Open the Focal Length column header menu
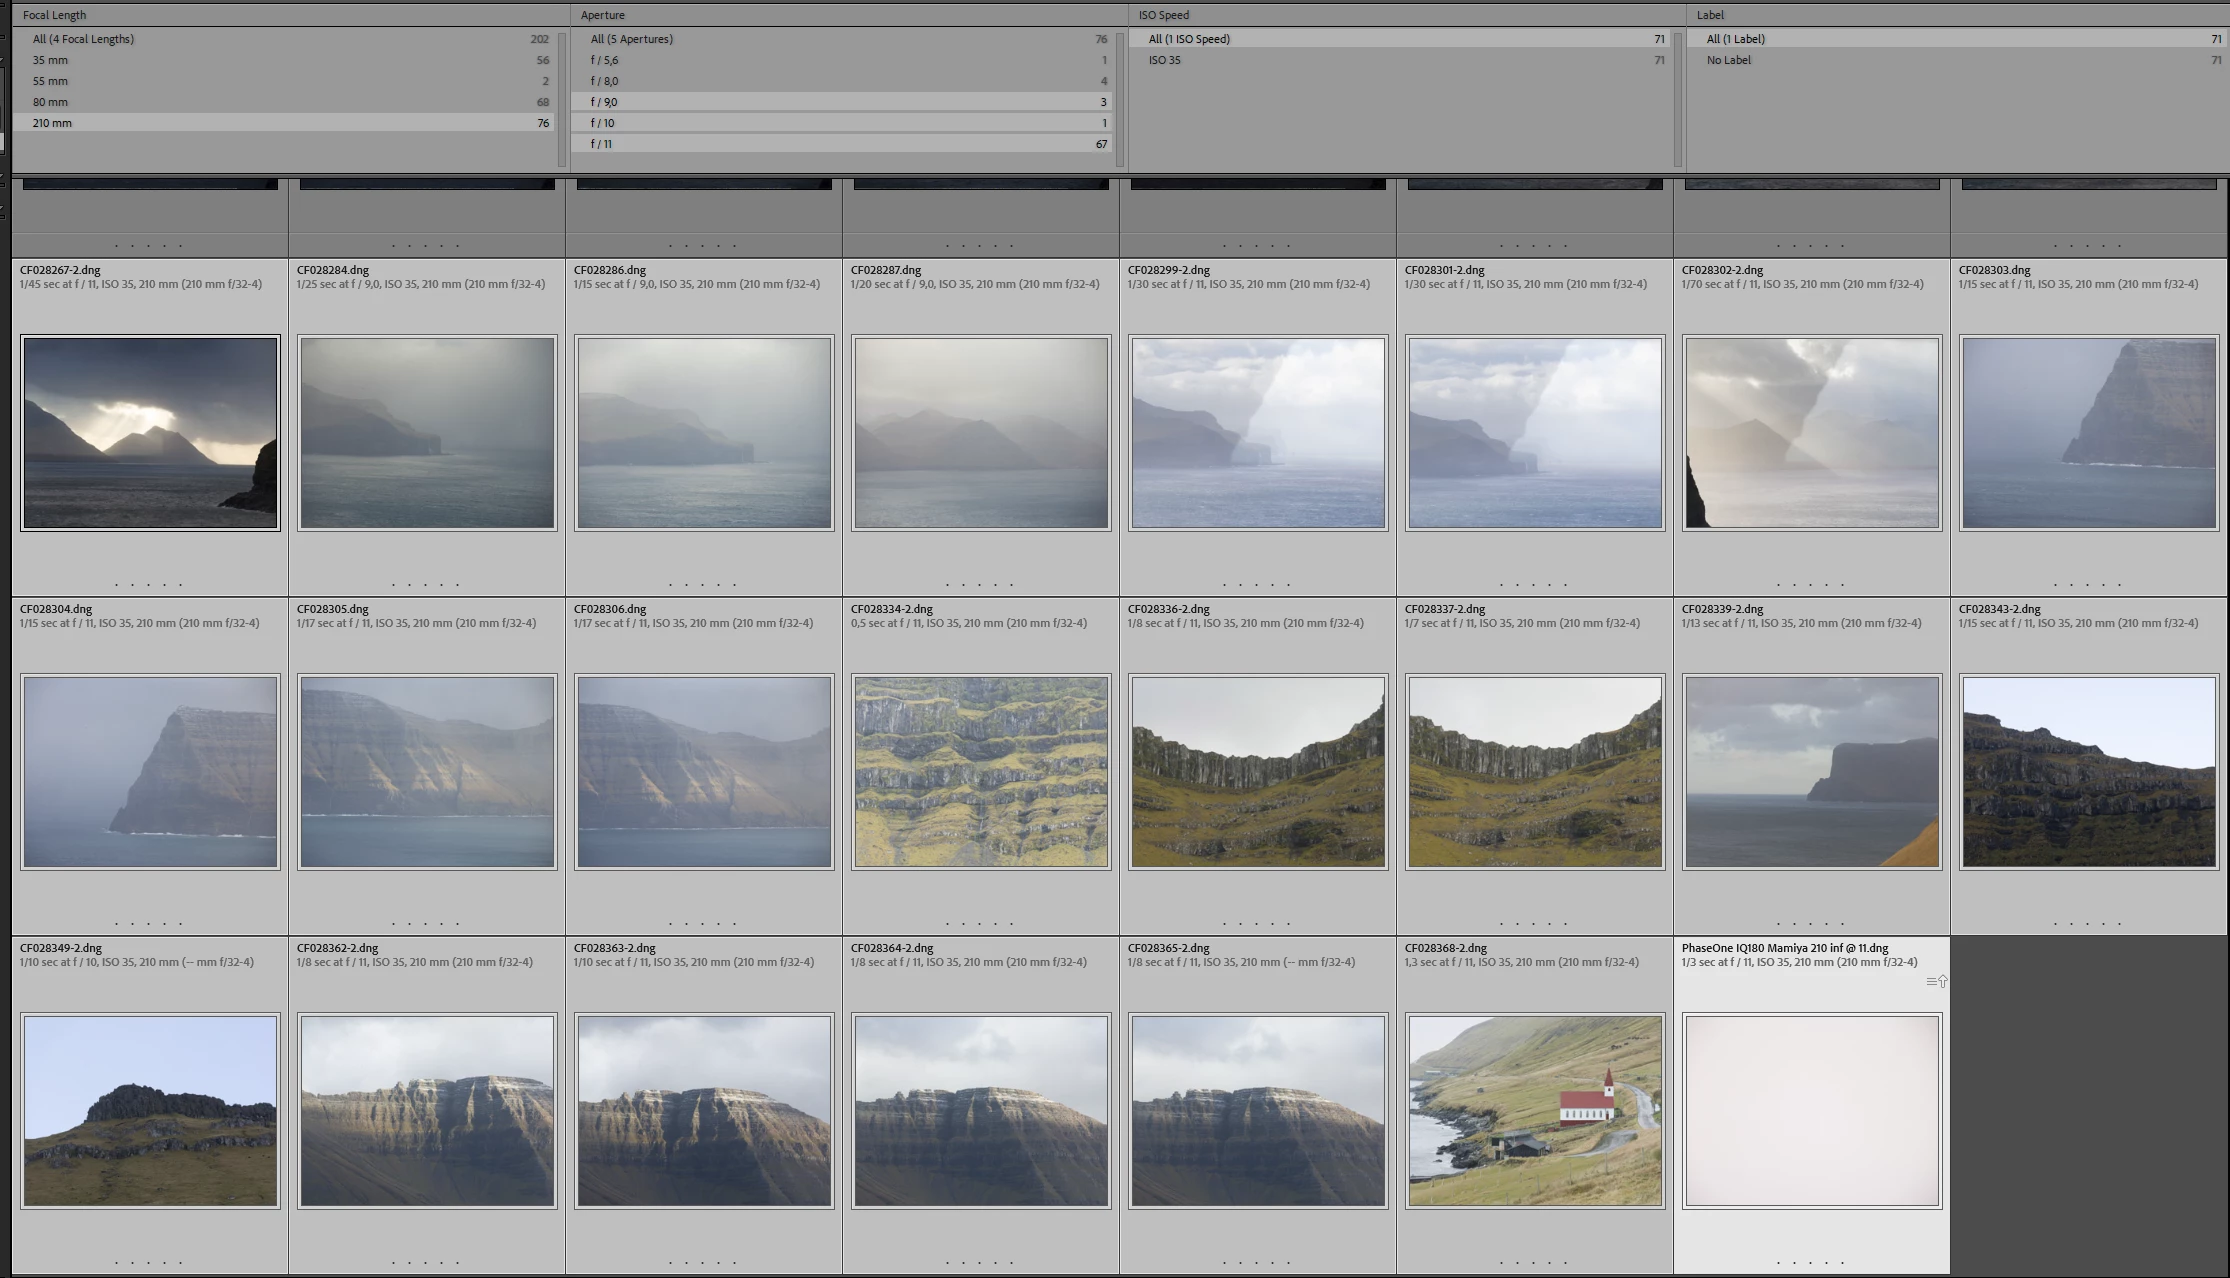Image resolution: width=2230 pixels, height=1278 pixels. (x=55, y=15)
